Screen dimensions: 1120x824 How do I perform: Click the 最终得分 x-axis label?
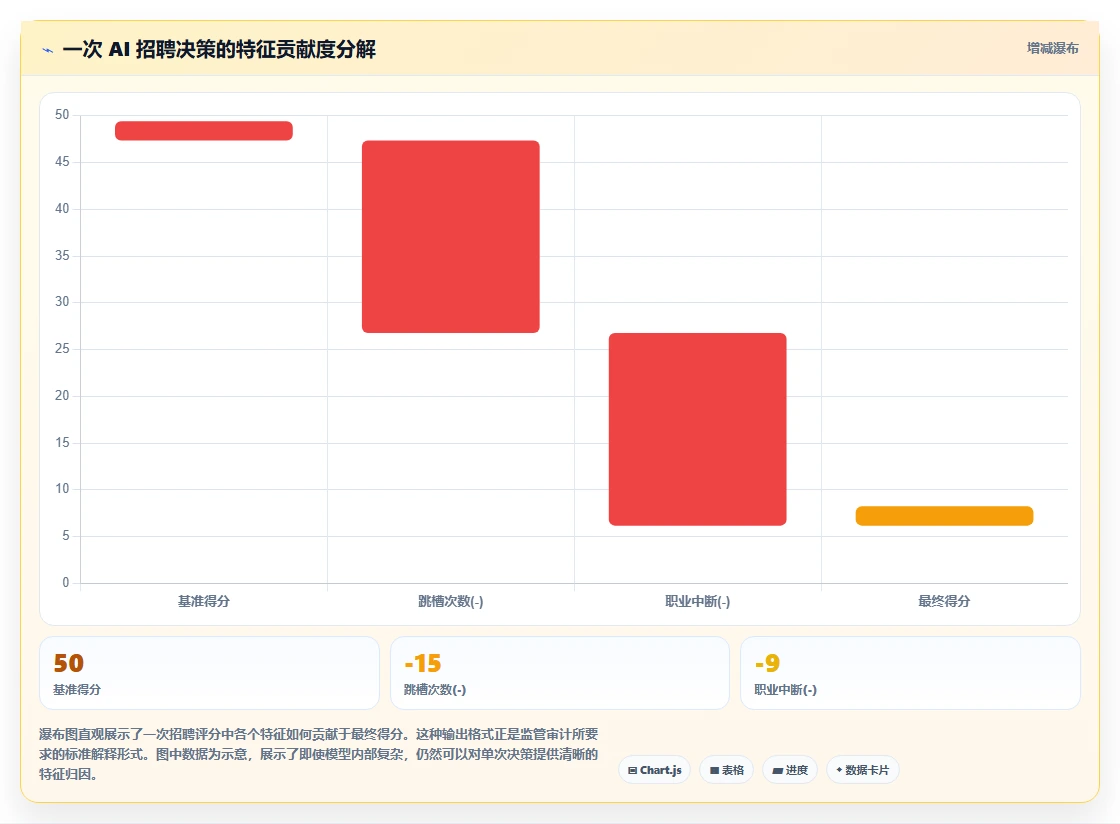click(944, 601)
